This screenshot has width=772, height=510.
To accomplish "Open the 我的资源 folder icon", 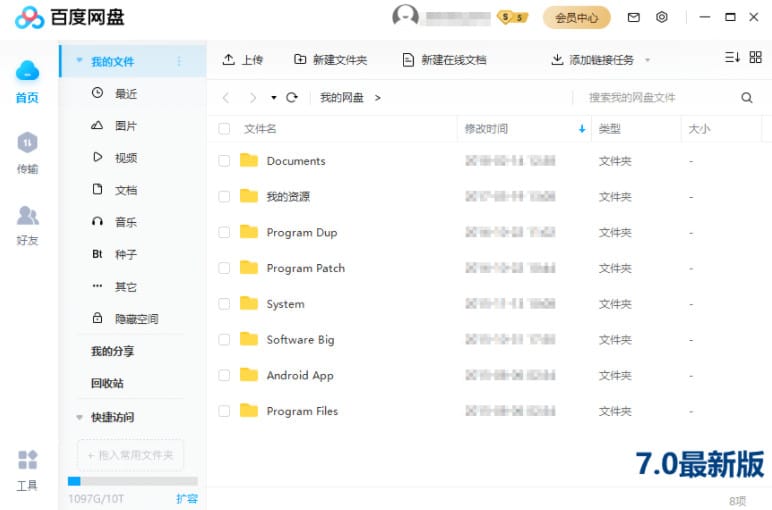I will 249,196.
